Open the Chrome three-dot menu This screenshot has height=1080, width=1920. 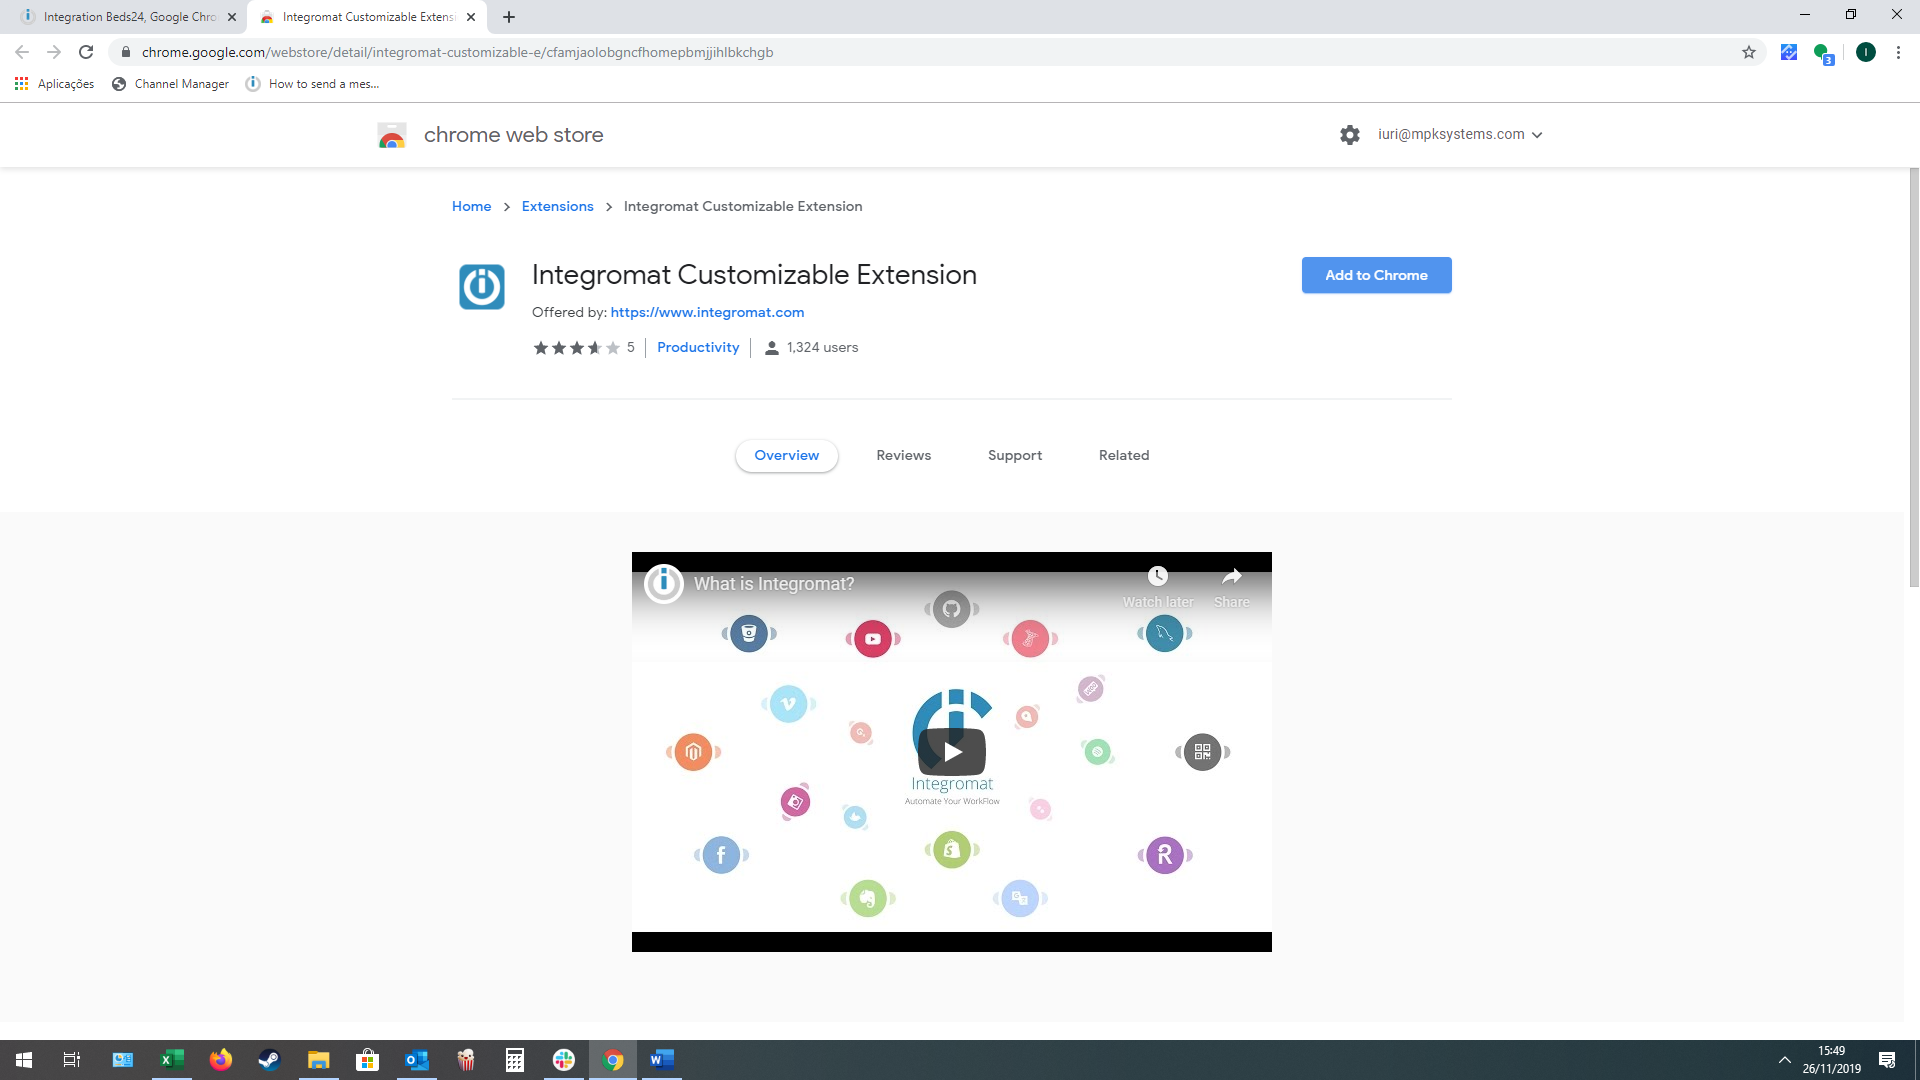pyautogui.click(x=1898, y=52)
